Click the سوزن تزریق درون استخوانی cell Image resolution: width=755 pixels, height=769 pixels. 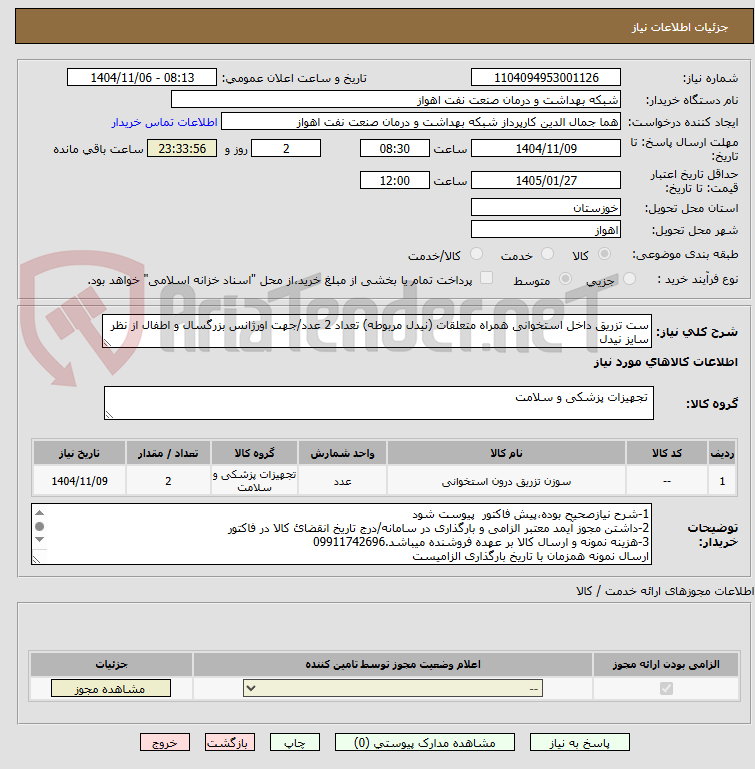[506, 481]
